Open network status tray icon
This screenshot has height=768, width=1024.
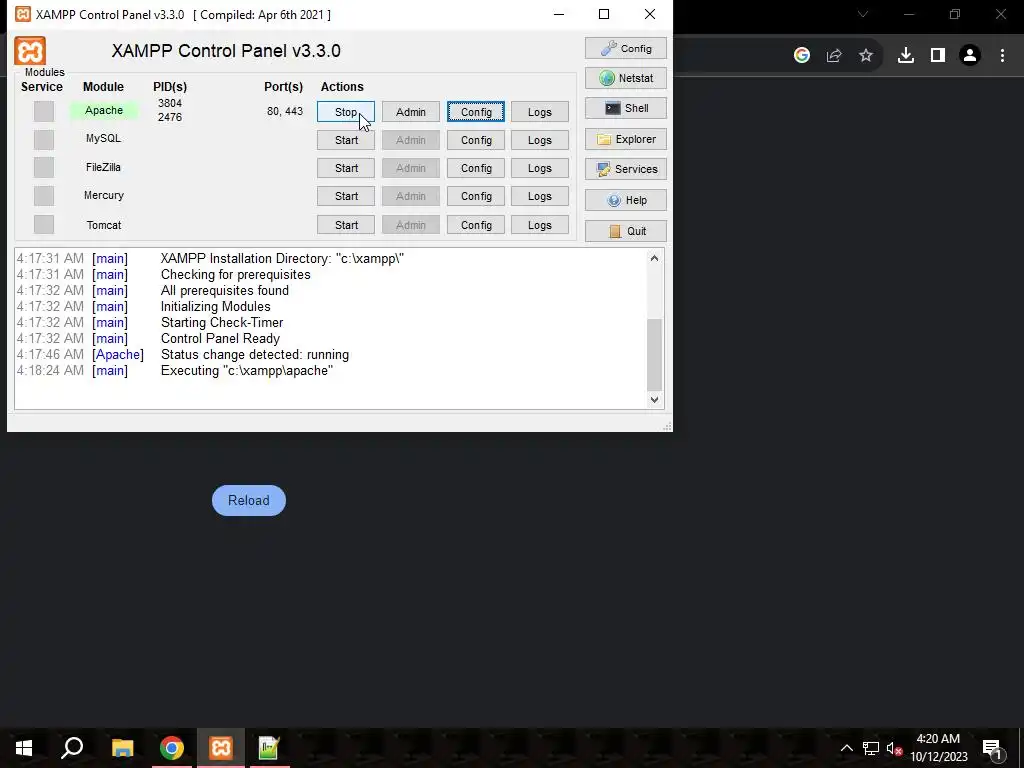pyautogui.click(x=871, y=748)
